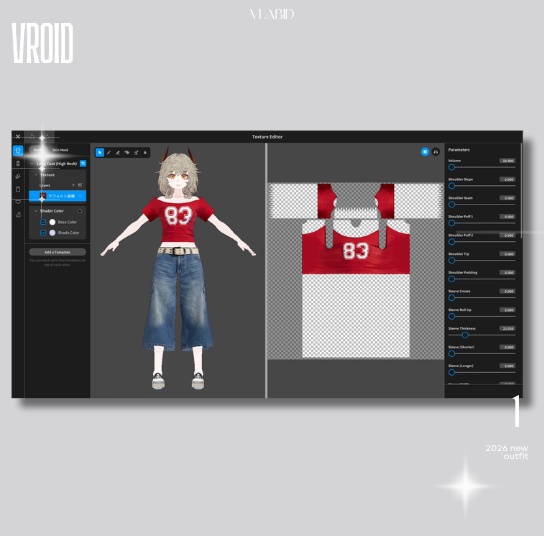The width and height of the screenshot is (544, 536).
Task: Select the fifth icon in the clothing category sidebar
Action: pyautogui.click(x=18, y=202)
